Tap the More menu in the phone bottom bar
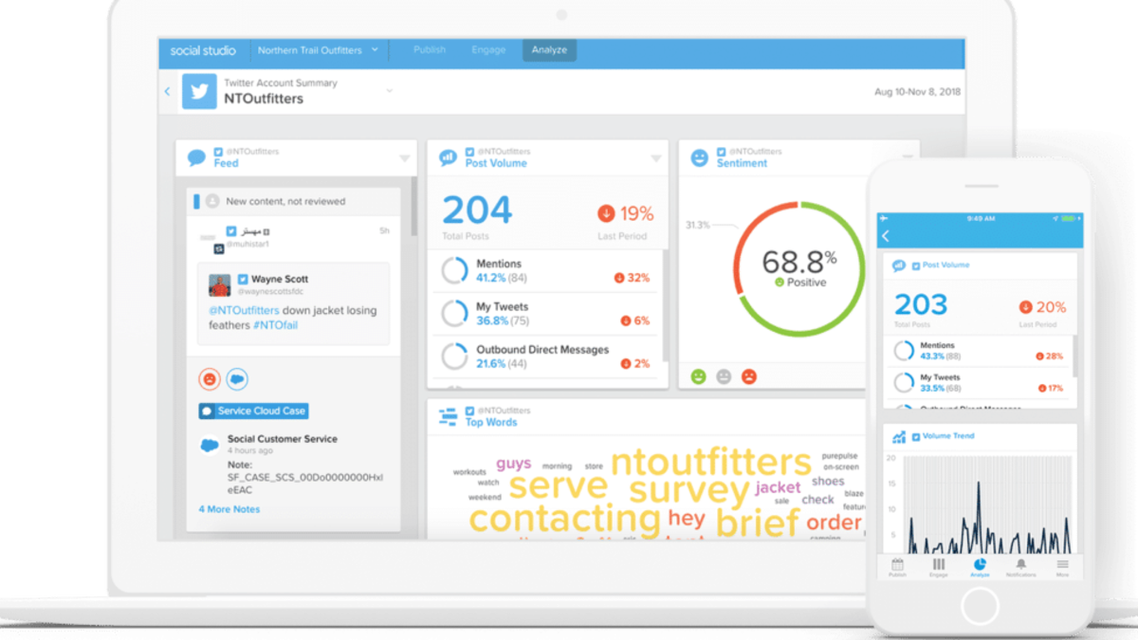This screenshot has height=640, width=1138. [x=1063, y=567]
